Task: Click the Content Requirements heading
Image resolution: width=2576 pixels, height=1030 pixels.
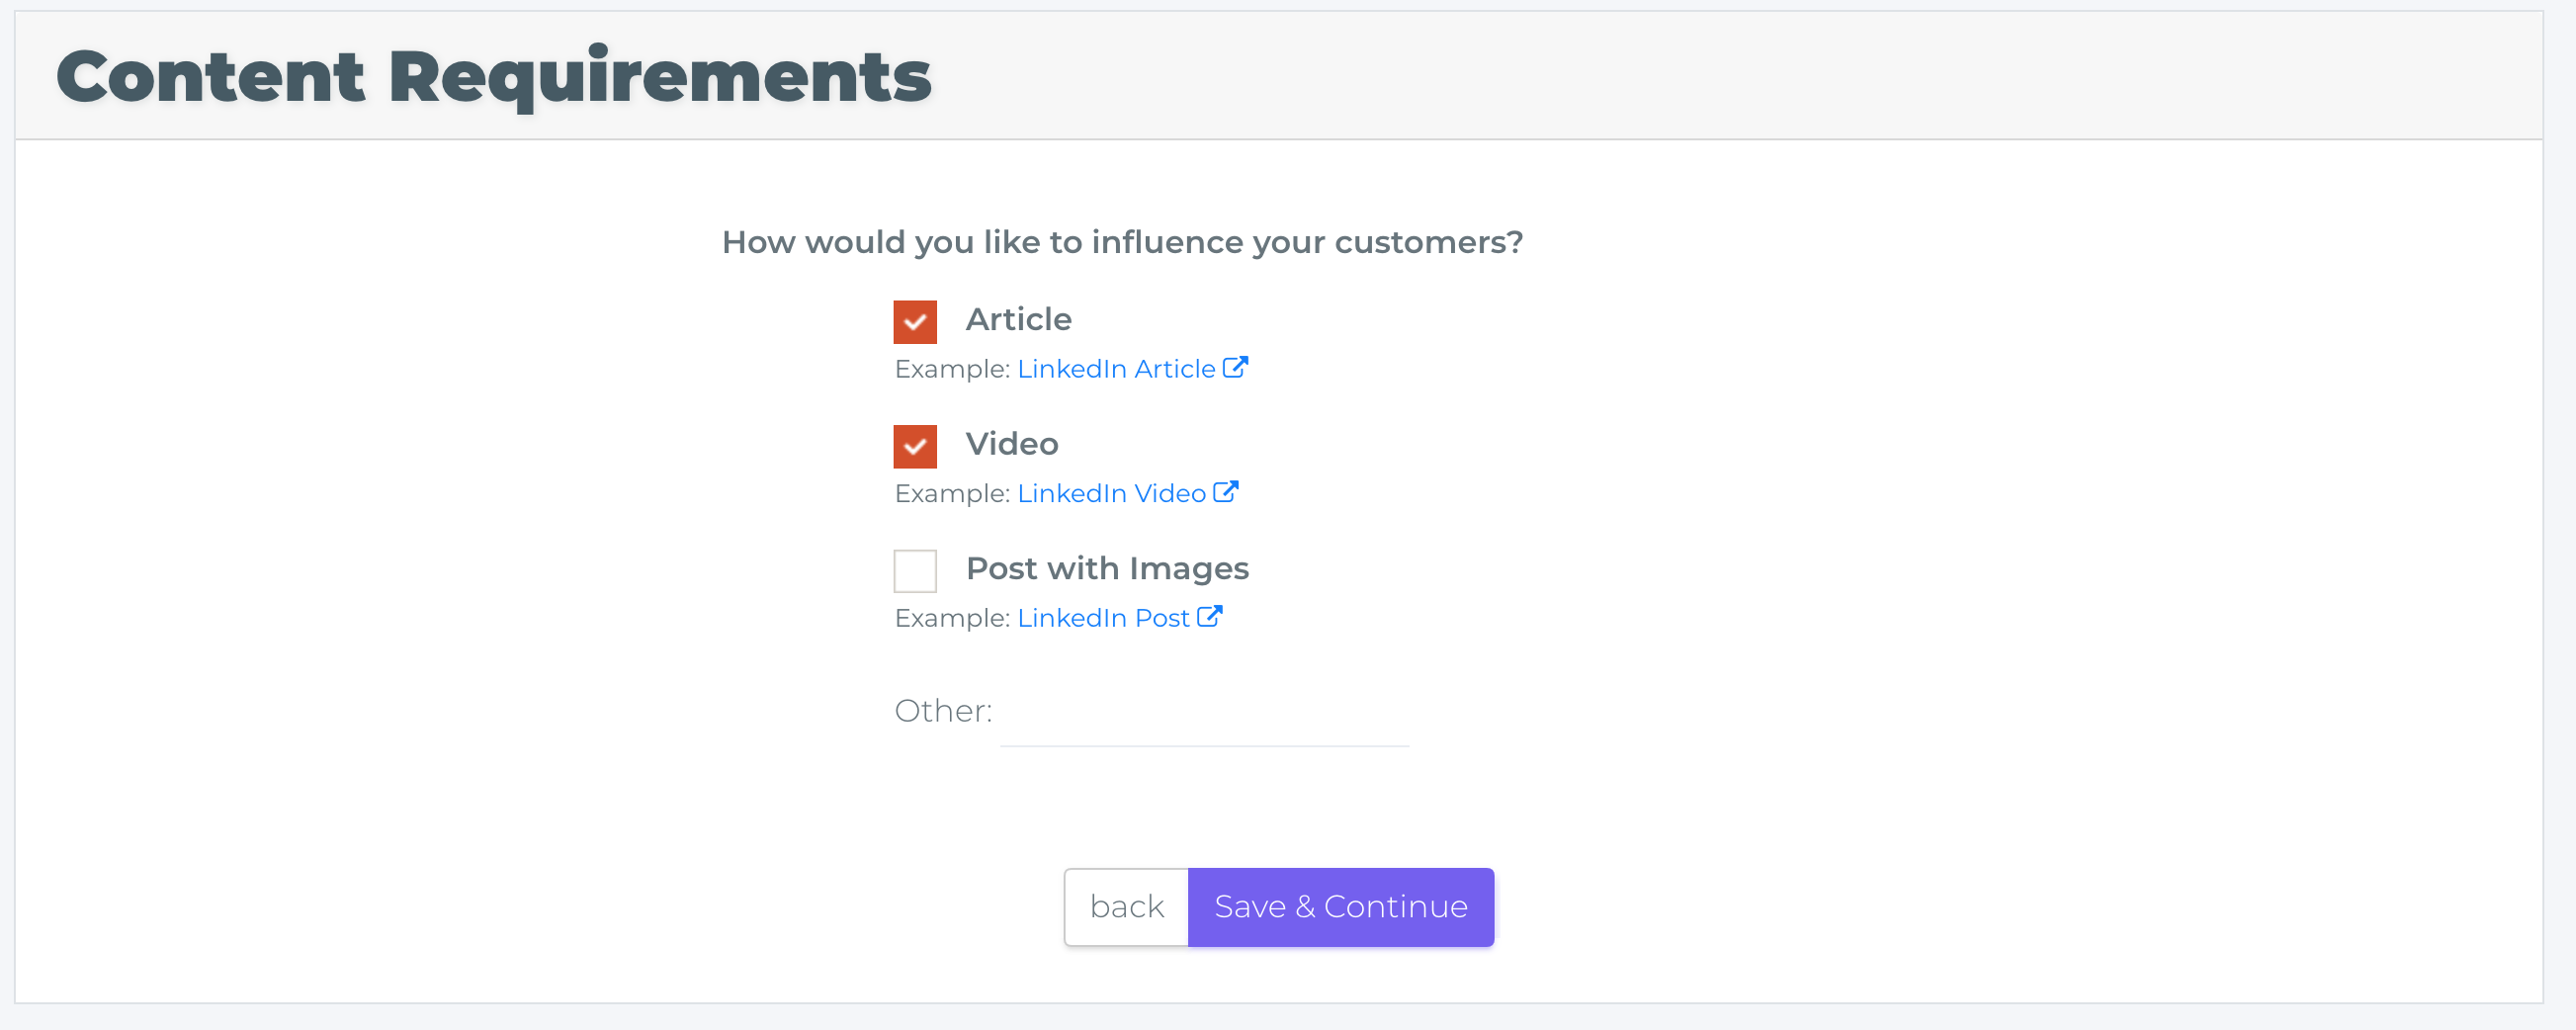Action: pos(494,77)
